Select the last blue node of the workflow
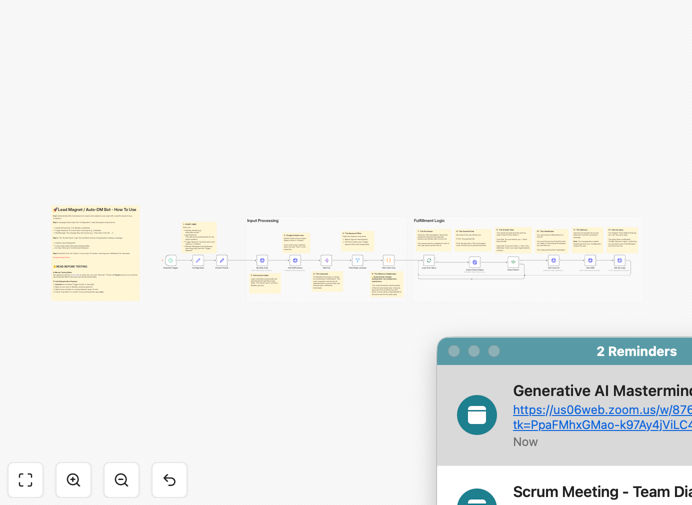 pos(619,260)
